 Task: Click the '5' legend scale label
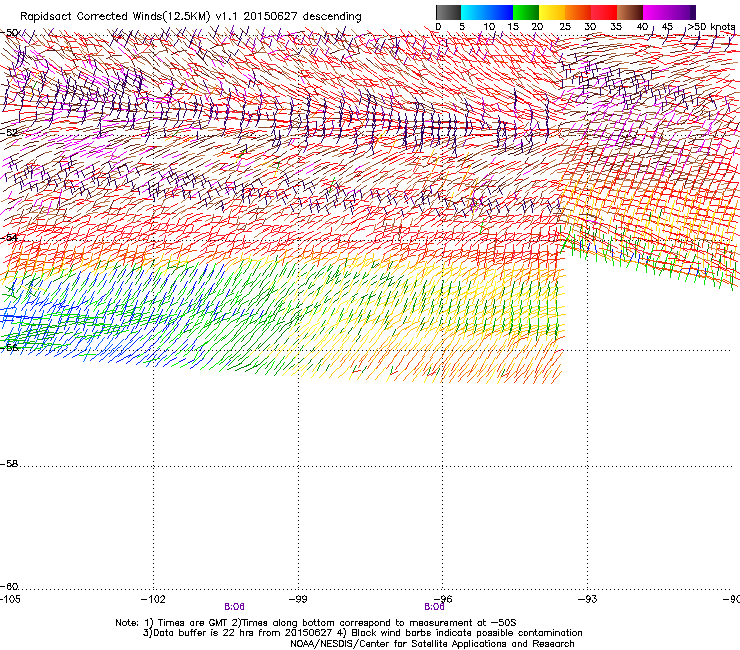coord(462,27)
